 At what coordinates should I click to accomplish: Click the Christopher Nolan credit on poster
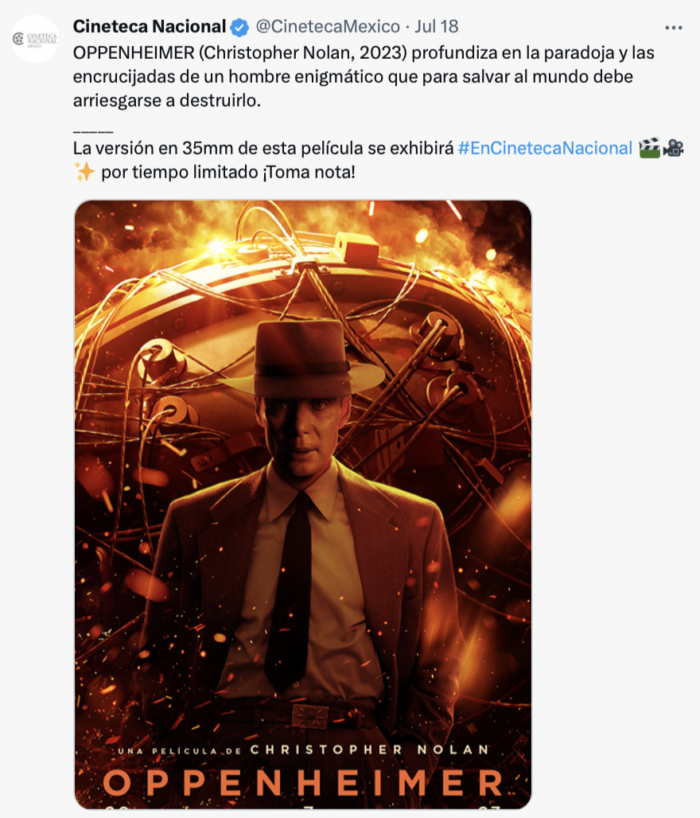click(369, 750)
